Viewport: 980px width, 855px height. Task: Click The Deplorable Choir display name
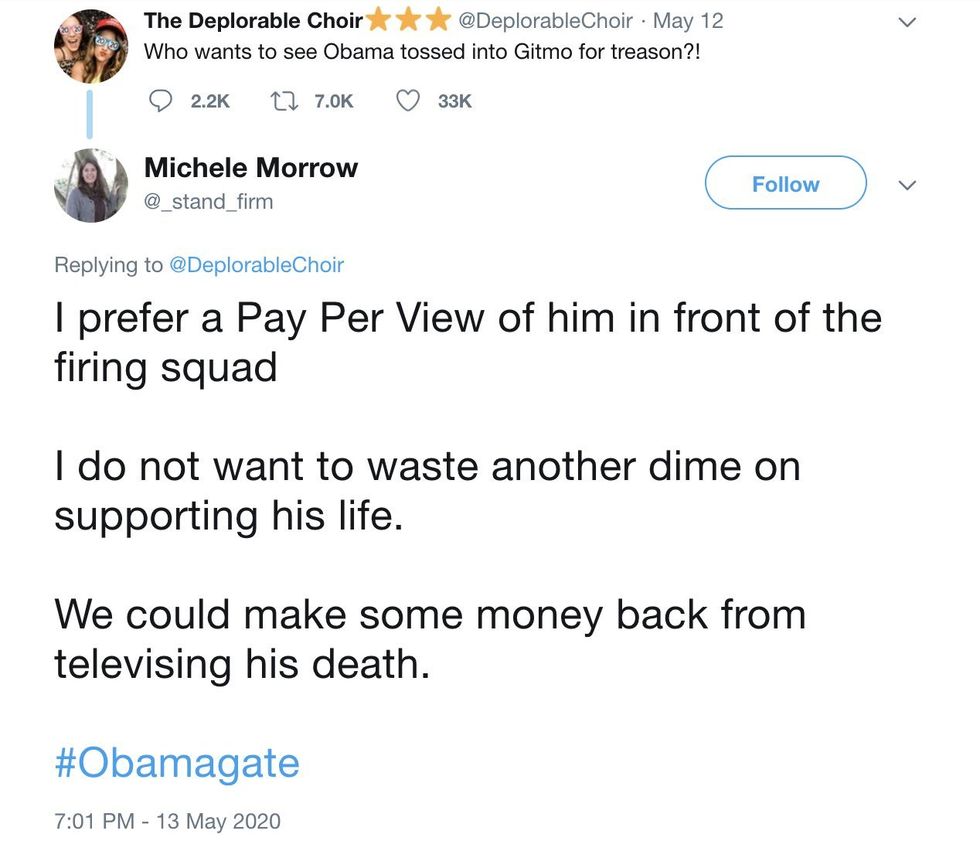pyautogui.click(x=253, y=20)
